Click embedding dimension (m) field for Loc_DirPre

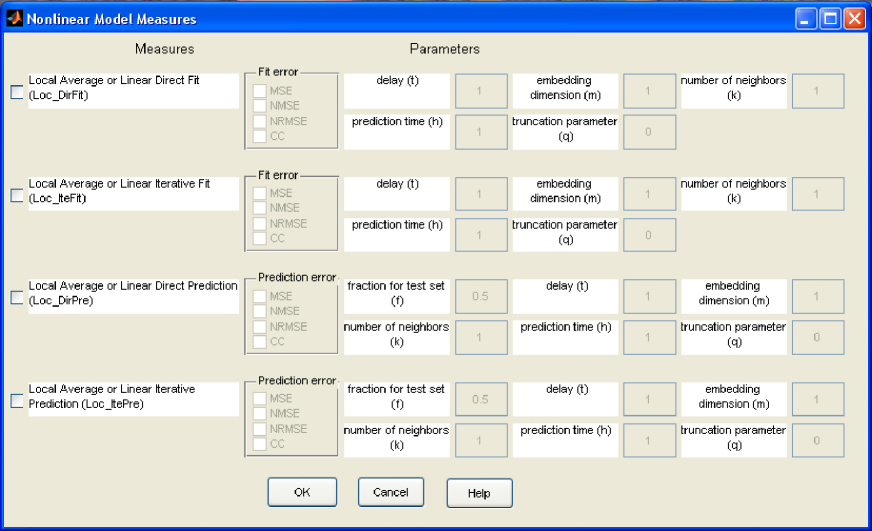tap(818, 297)
